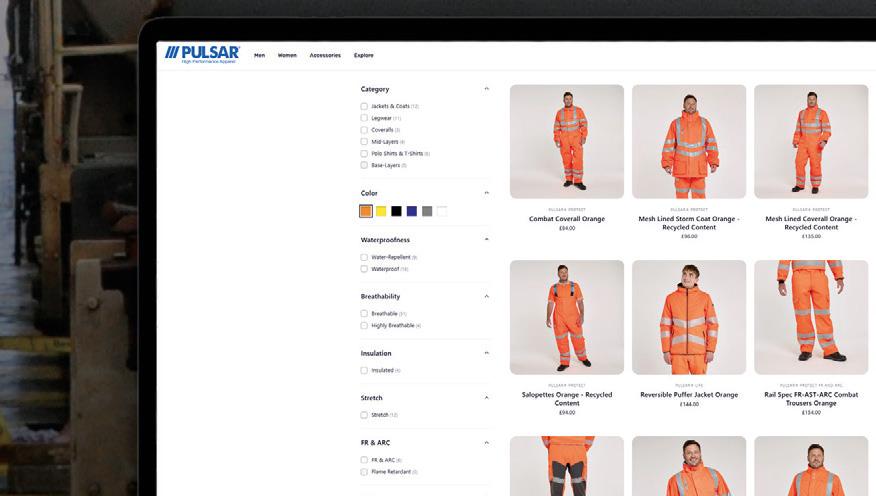
Task: Open Mesh Lined Coverall Orange link
Action: click(811, 223)
